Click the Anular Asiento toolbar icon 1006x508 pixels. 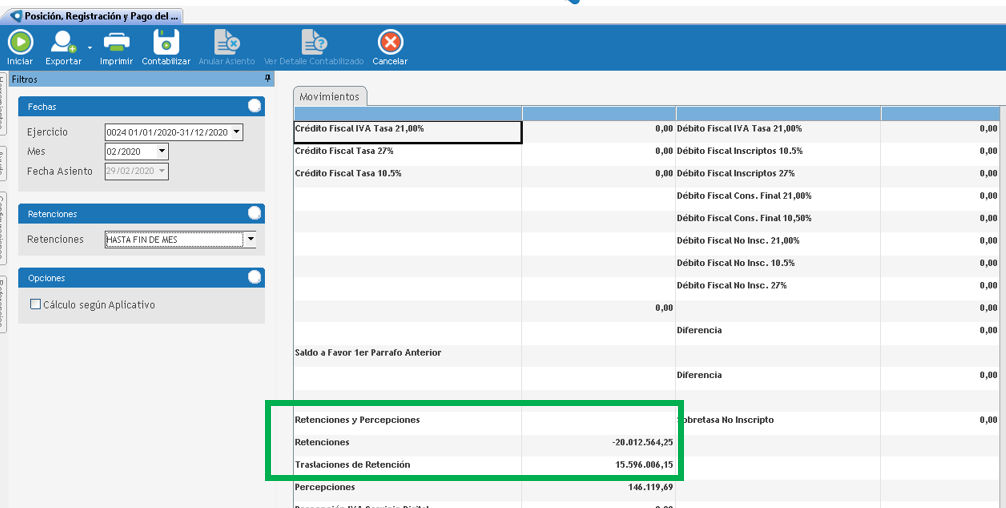(x=227, y=42)
